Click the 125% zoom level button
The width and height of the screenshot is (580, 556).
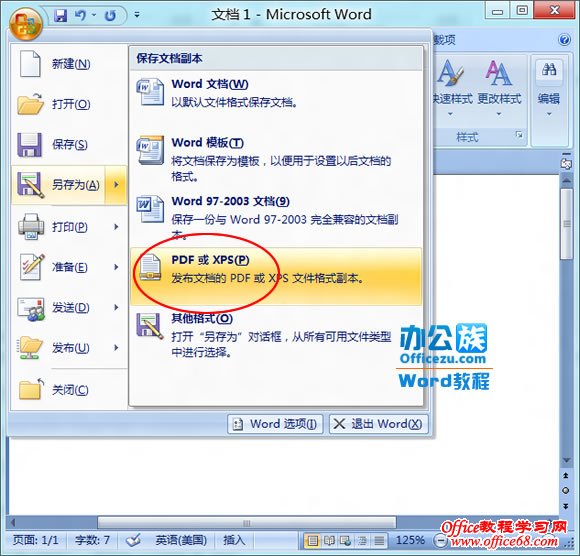(410, 540)
